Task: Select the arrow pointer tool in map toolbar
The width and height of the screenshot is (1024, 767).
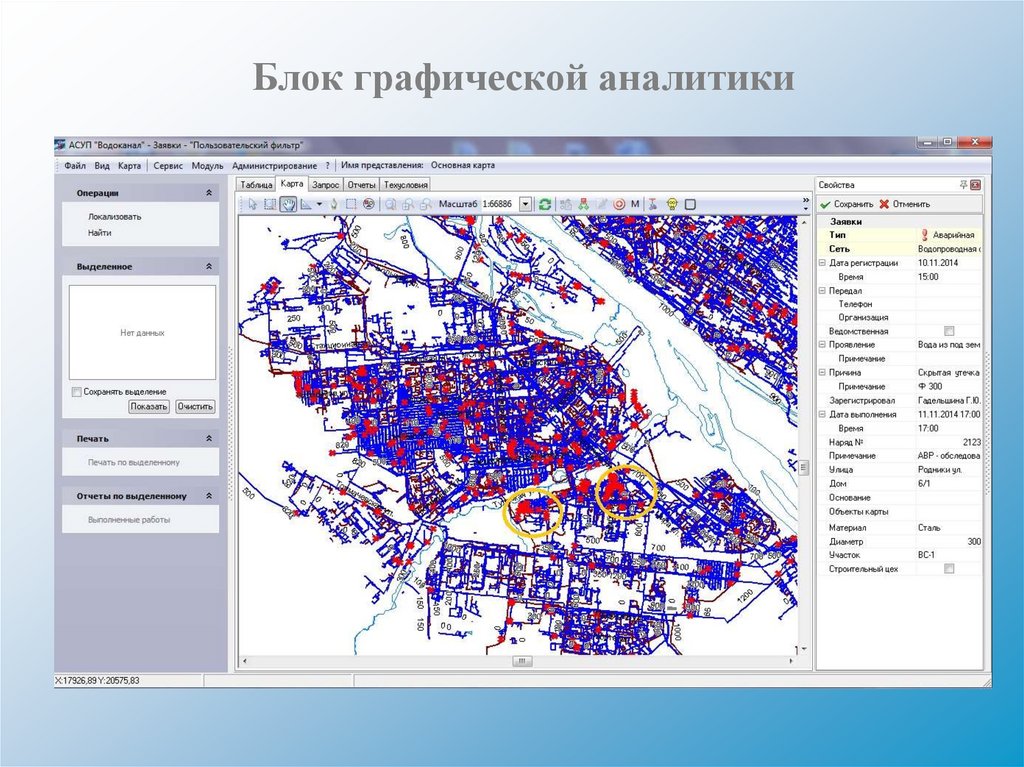Action: coord(253,204)
